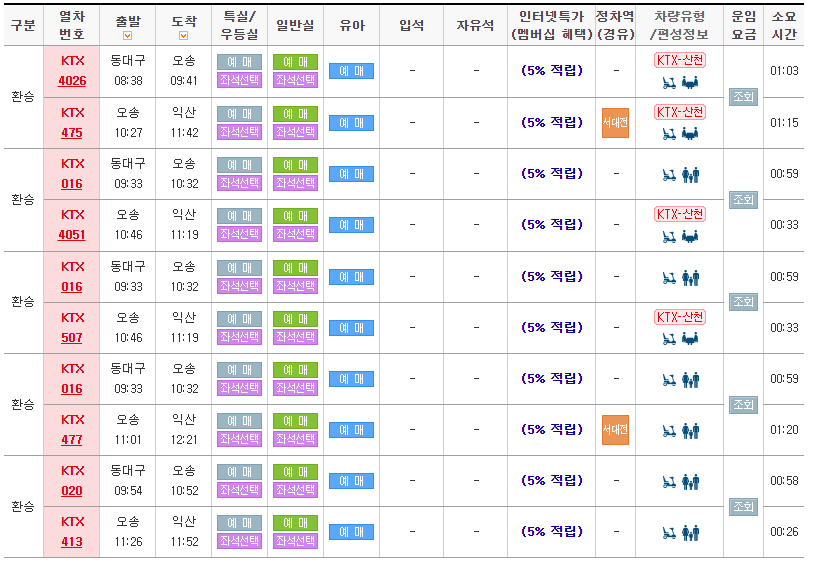Select 일반실 좌석선택 for KTX 507
Viewport: 820px width, 566px height.
point(295,337)
